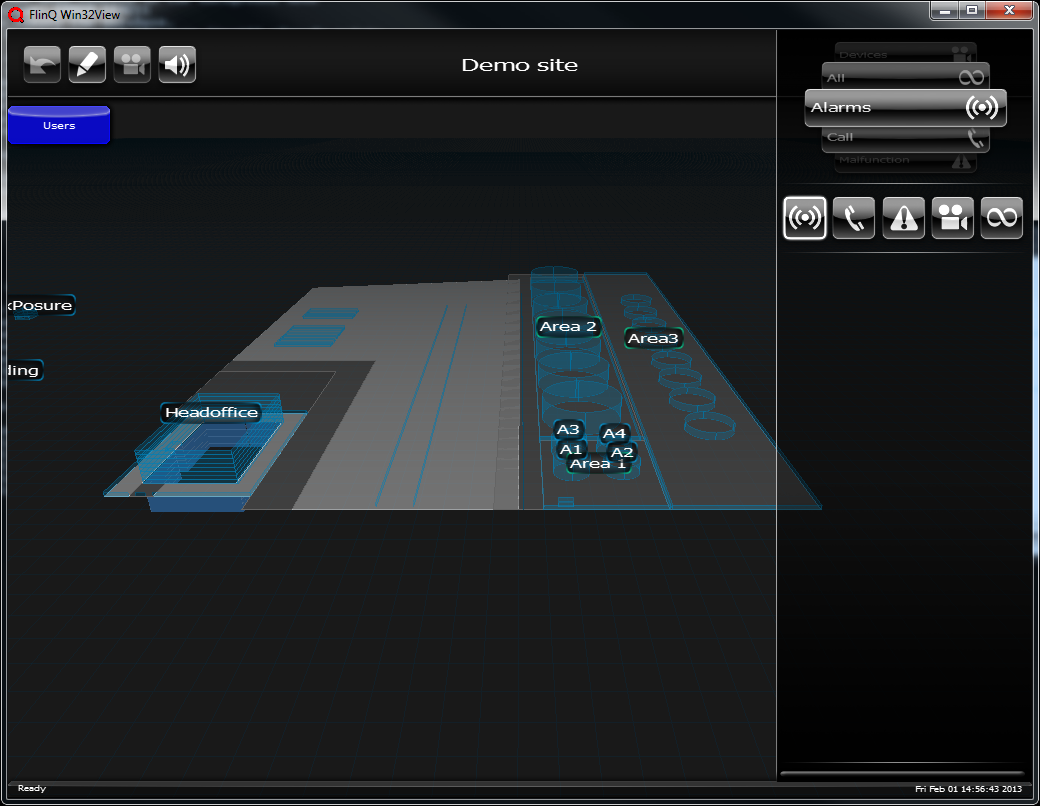Select the alarms filter icon button
Viewport: 1040px width, 806px height.
coord(805,218)
